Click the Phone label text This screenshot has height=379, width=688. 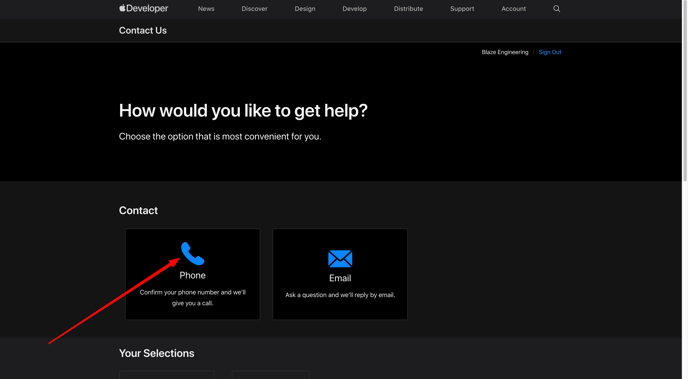click(193, 275)
